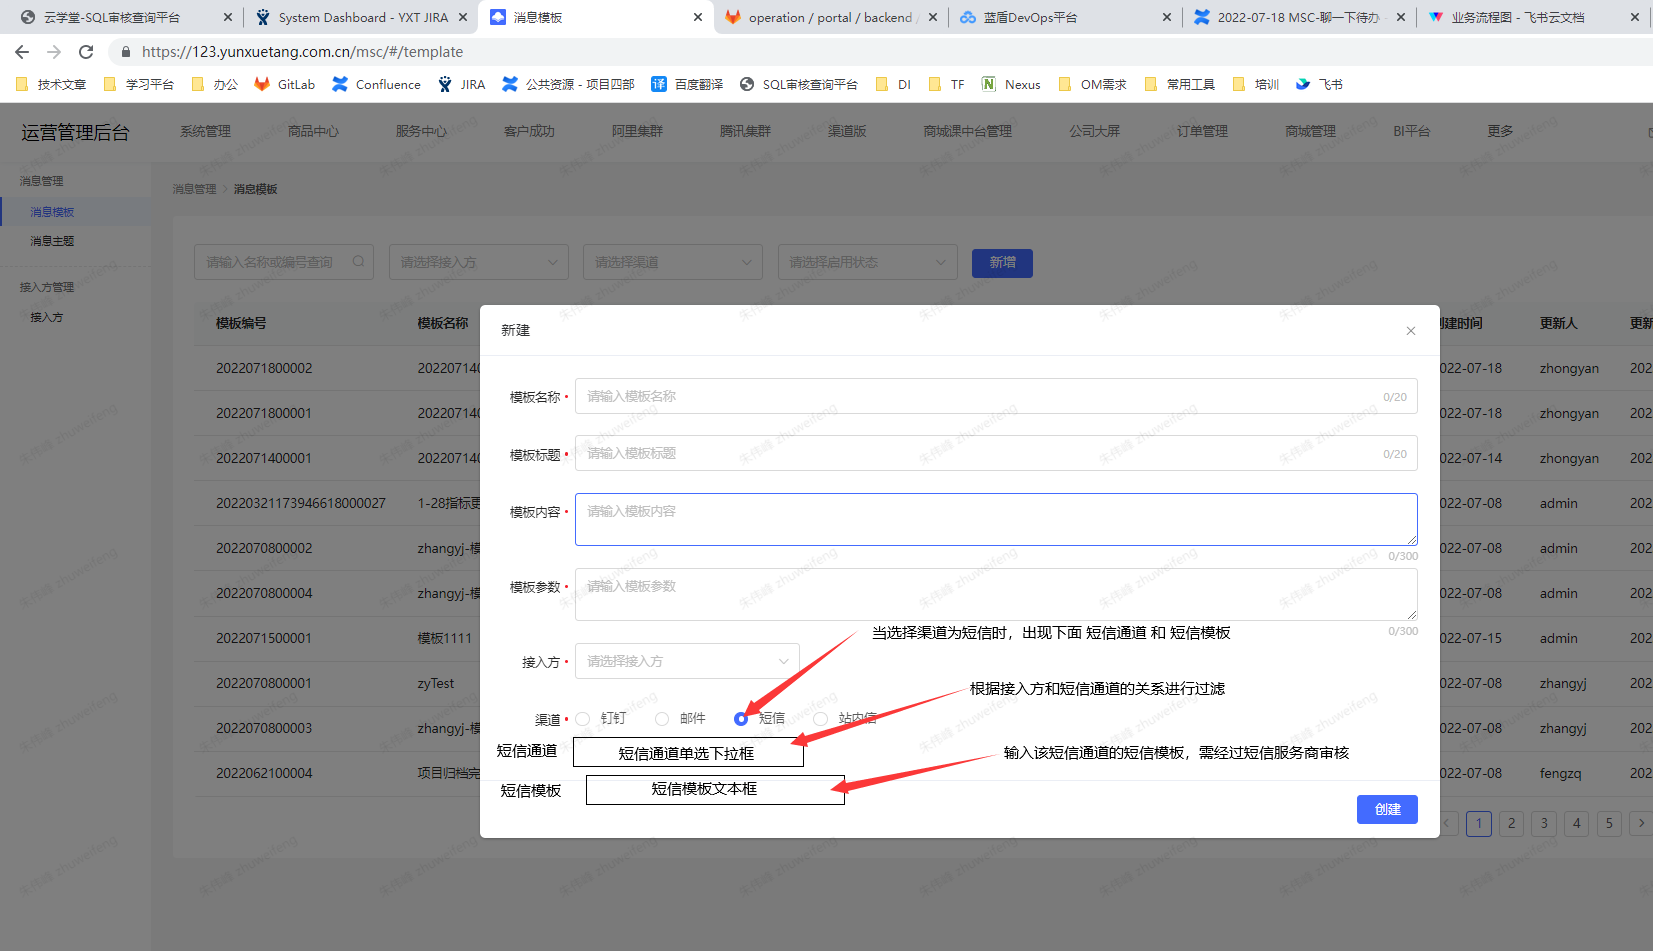Click search magnifier in name query box
The image size is (1653, 951).
tap(358, 262)
